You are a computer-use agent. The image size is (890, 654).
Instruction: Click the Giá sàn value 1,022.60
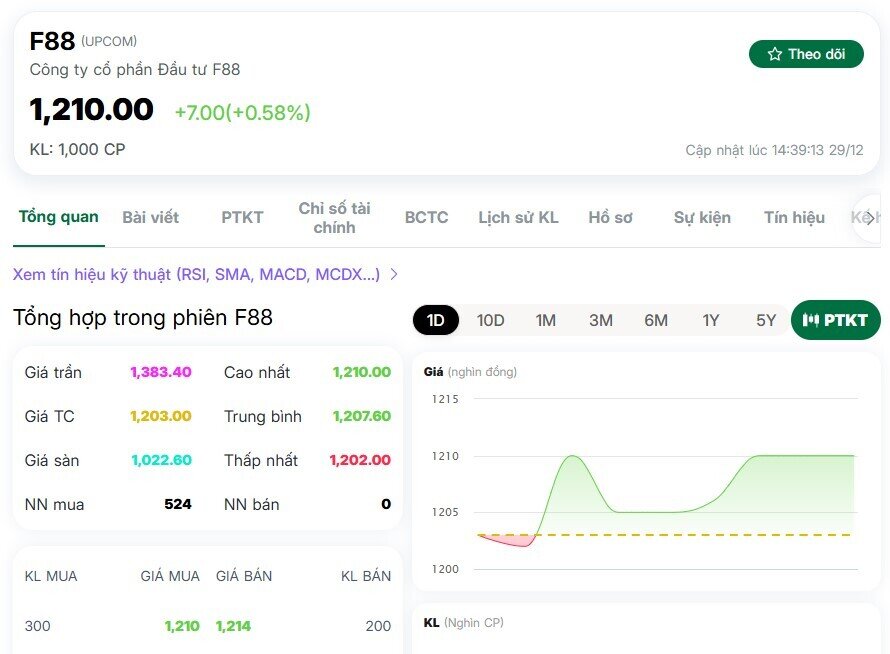pyautogui.click(x=161, y=460)
